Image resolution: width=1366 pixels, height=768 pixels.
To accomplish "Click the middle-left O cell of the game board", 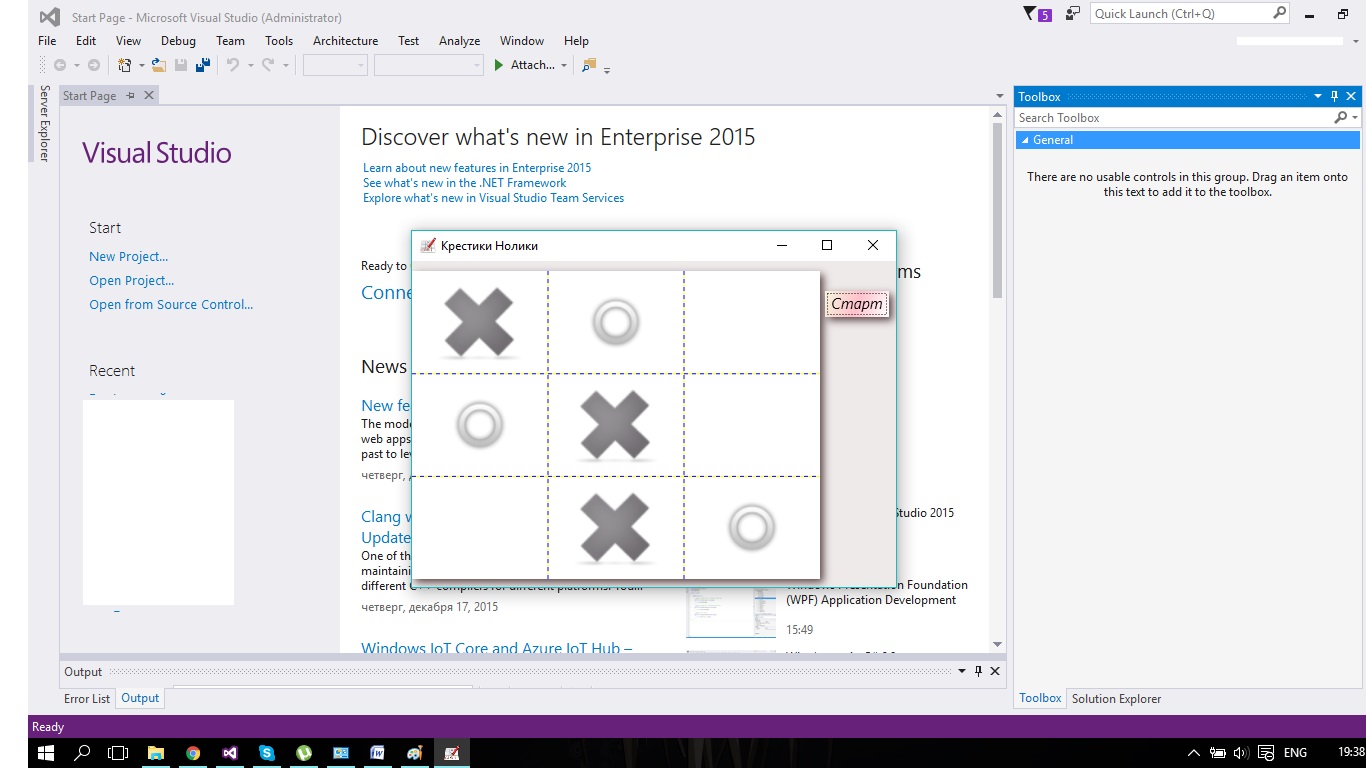I will 479,425.
